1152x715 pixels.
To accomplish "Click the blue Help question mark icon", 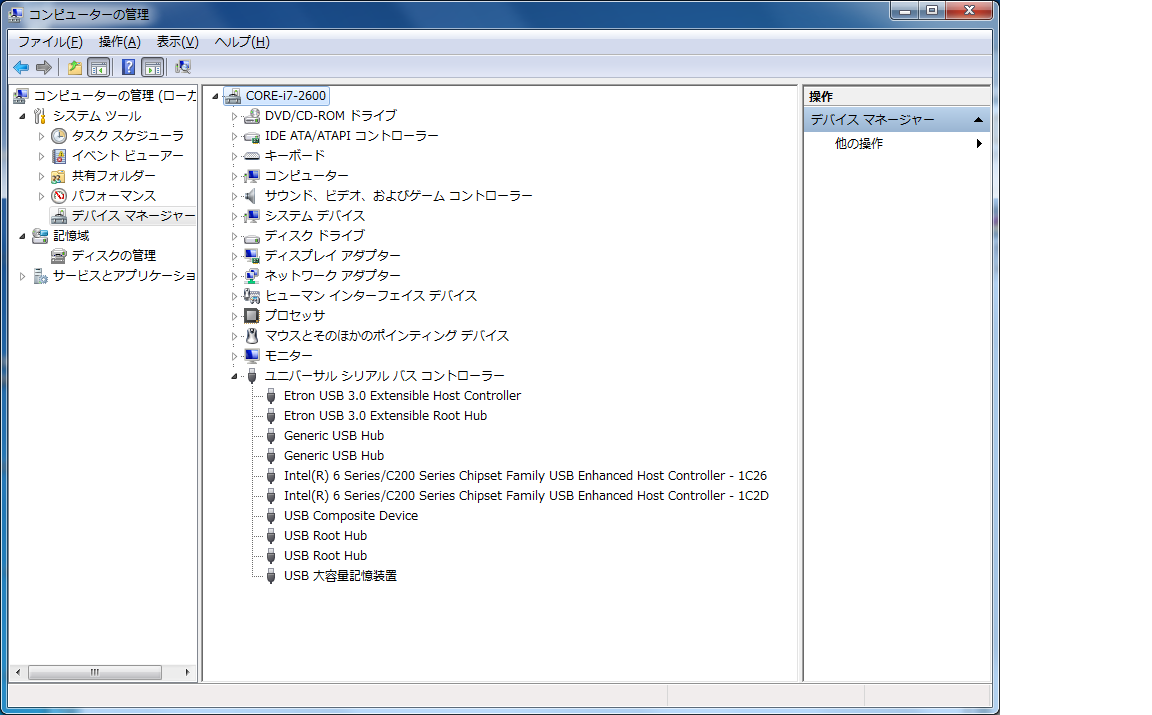I will click(128, 67).
